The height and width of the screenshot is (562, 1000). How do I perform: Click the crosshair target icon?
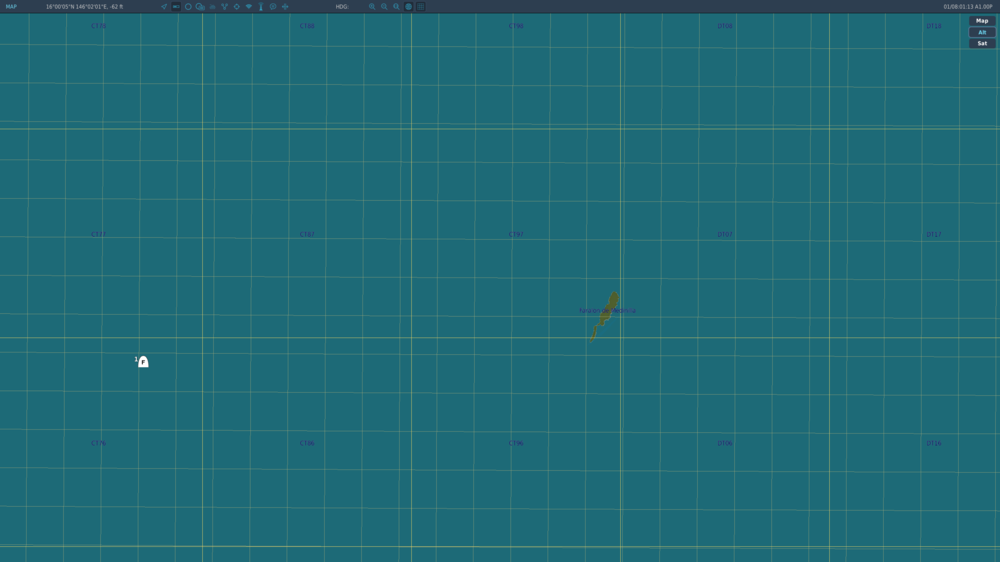pyautogui.click(x=237, y=6)
